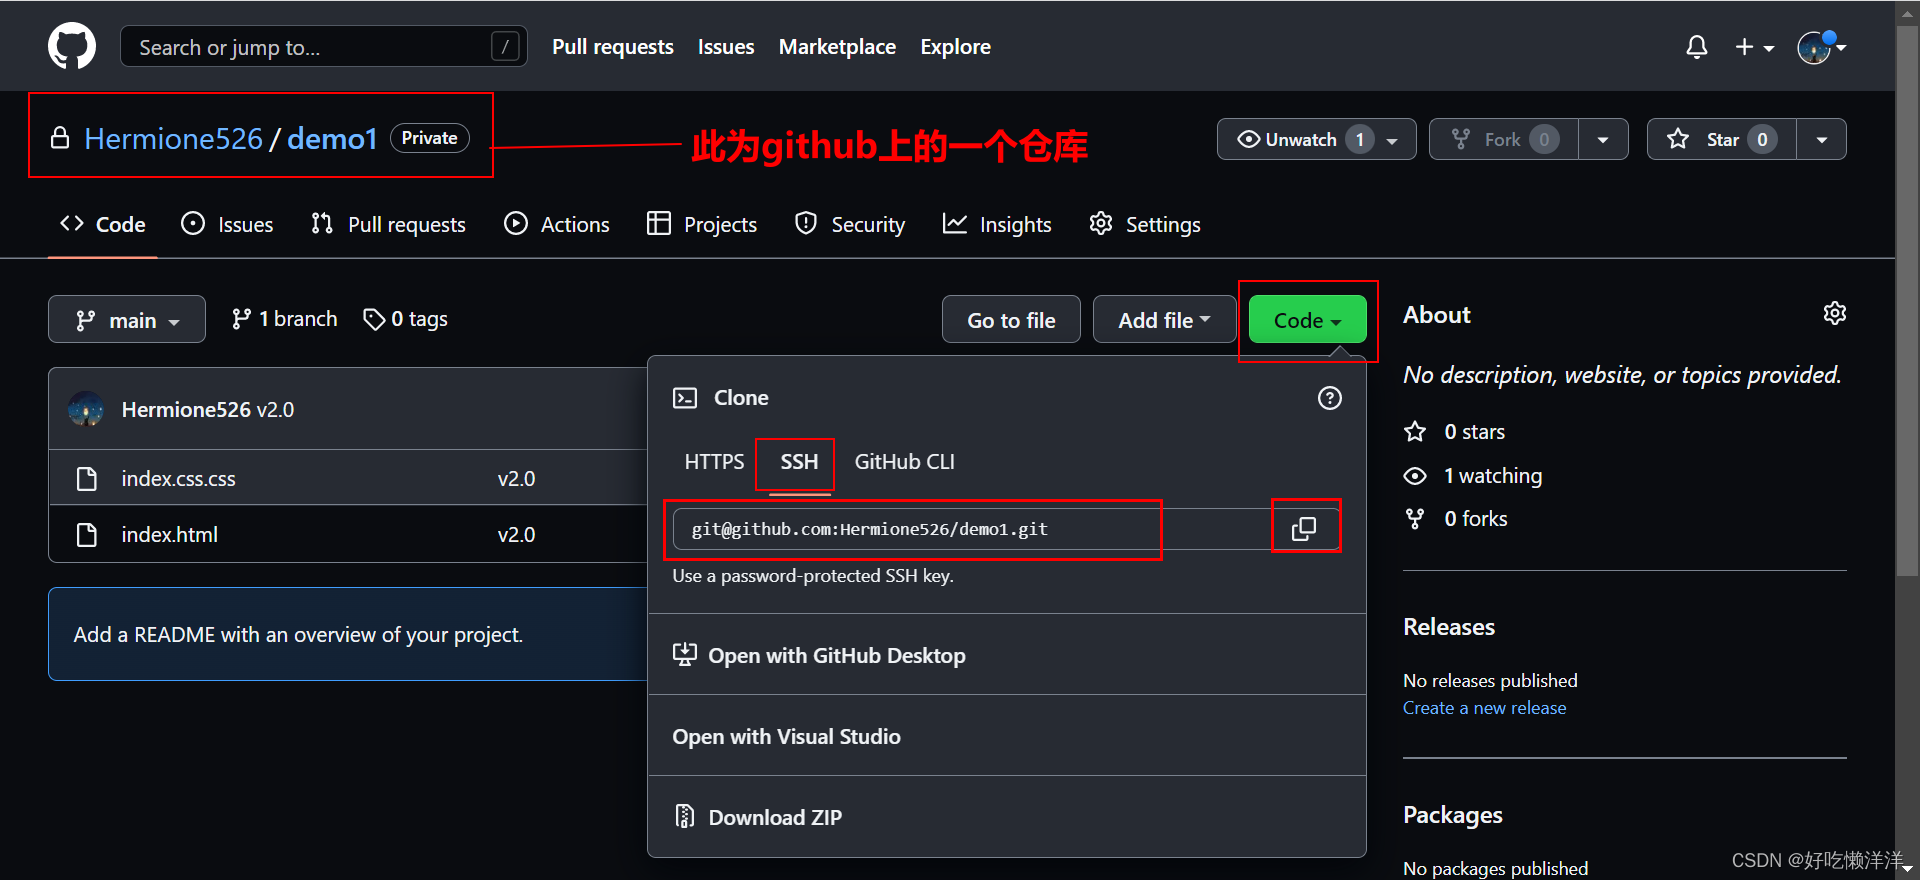The width and height of the screenshot is (1920, 880).
Task: Switch to the repository Issues tab
Action: click(x=227, y=224)
